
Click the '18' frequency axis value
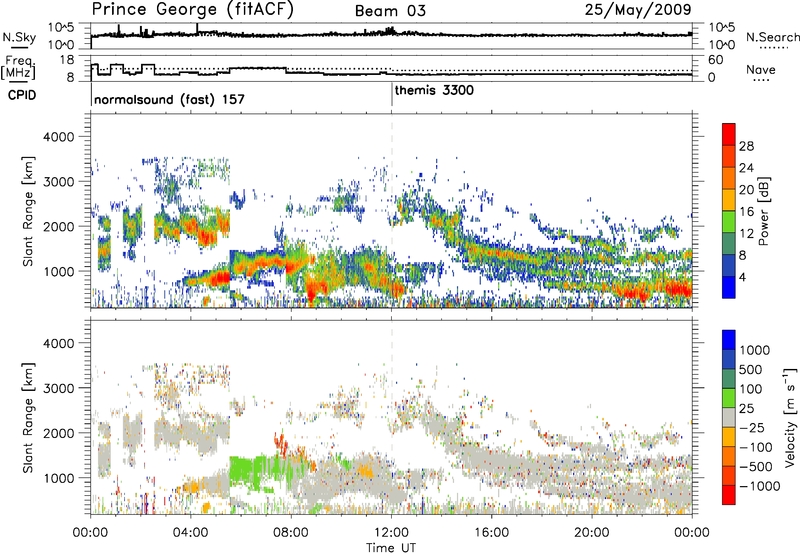tap(67, 60)
